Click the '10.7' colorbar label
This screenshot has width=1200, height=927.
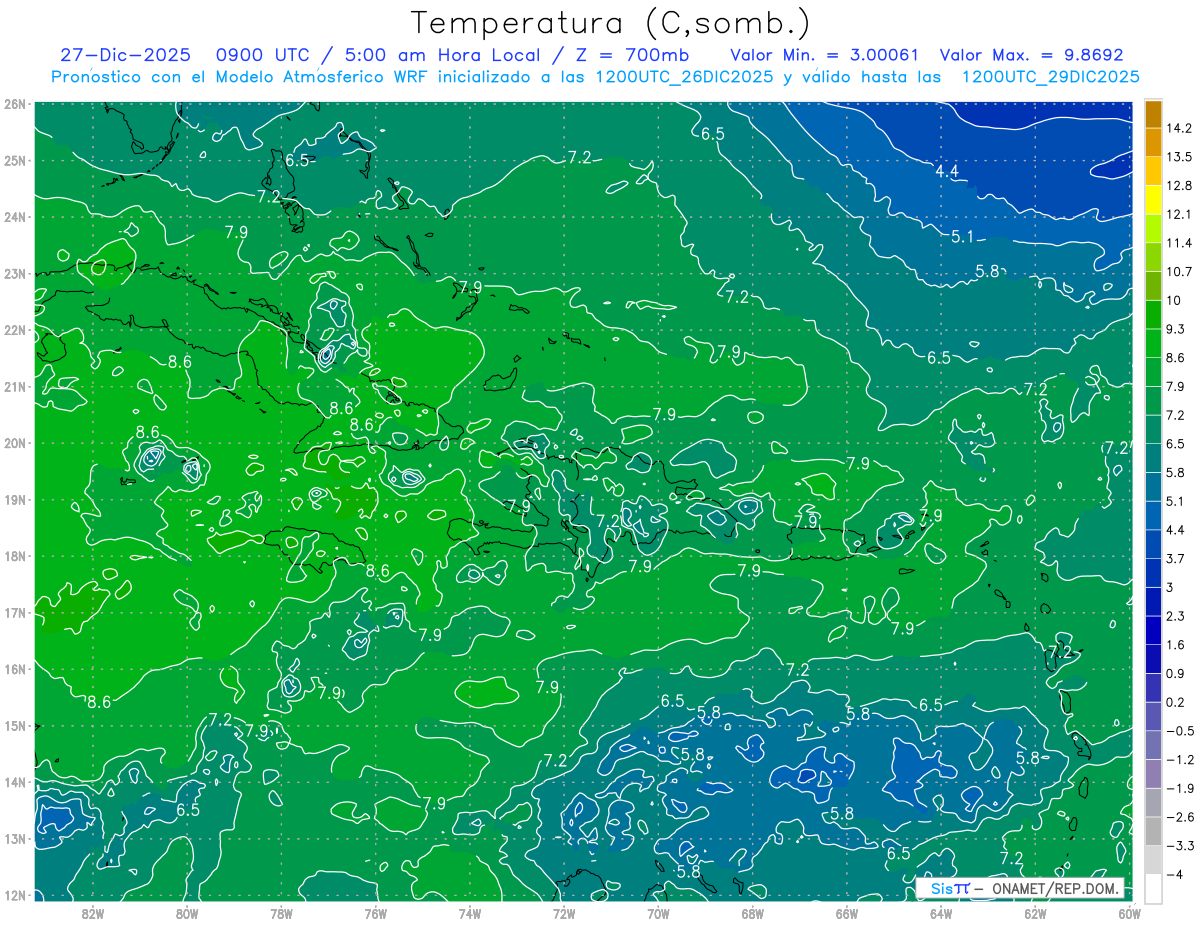click(1179, 272)
